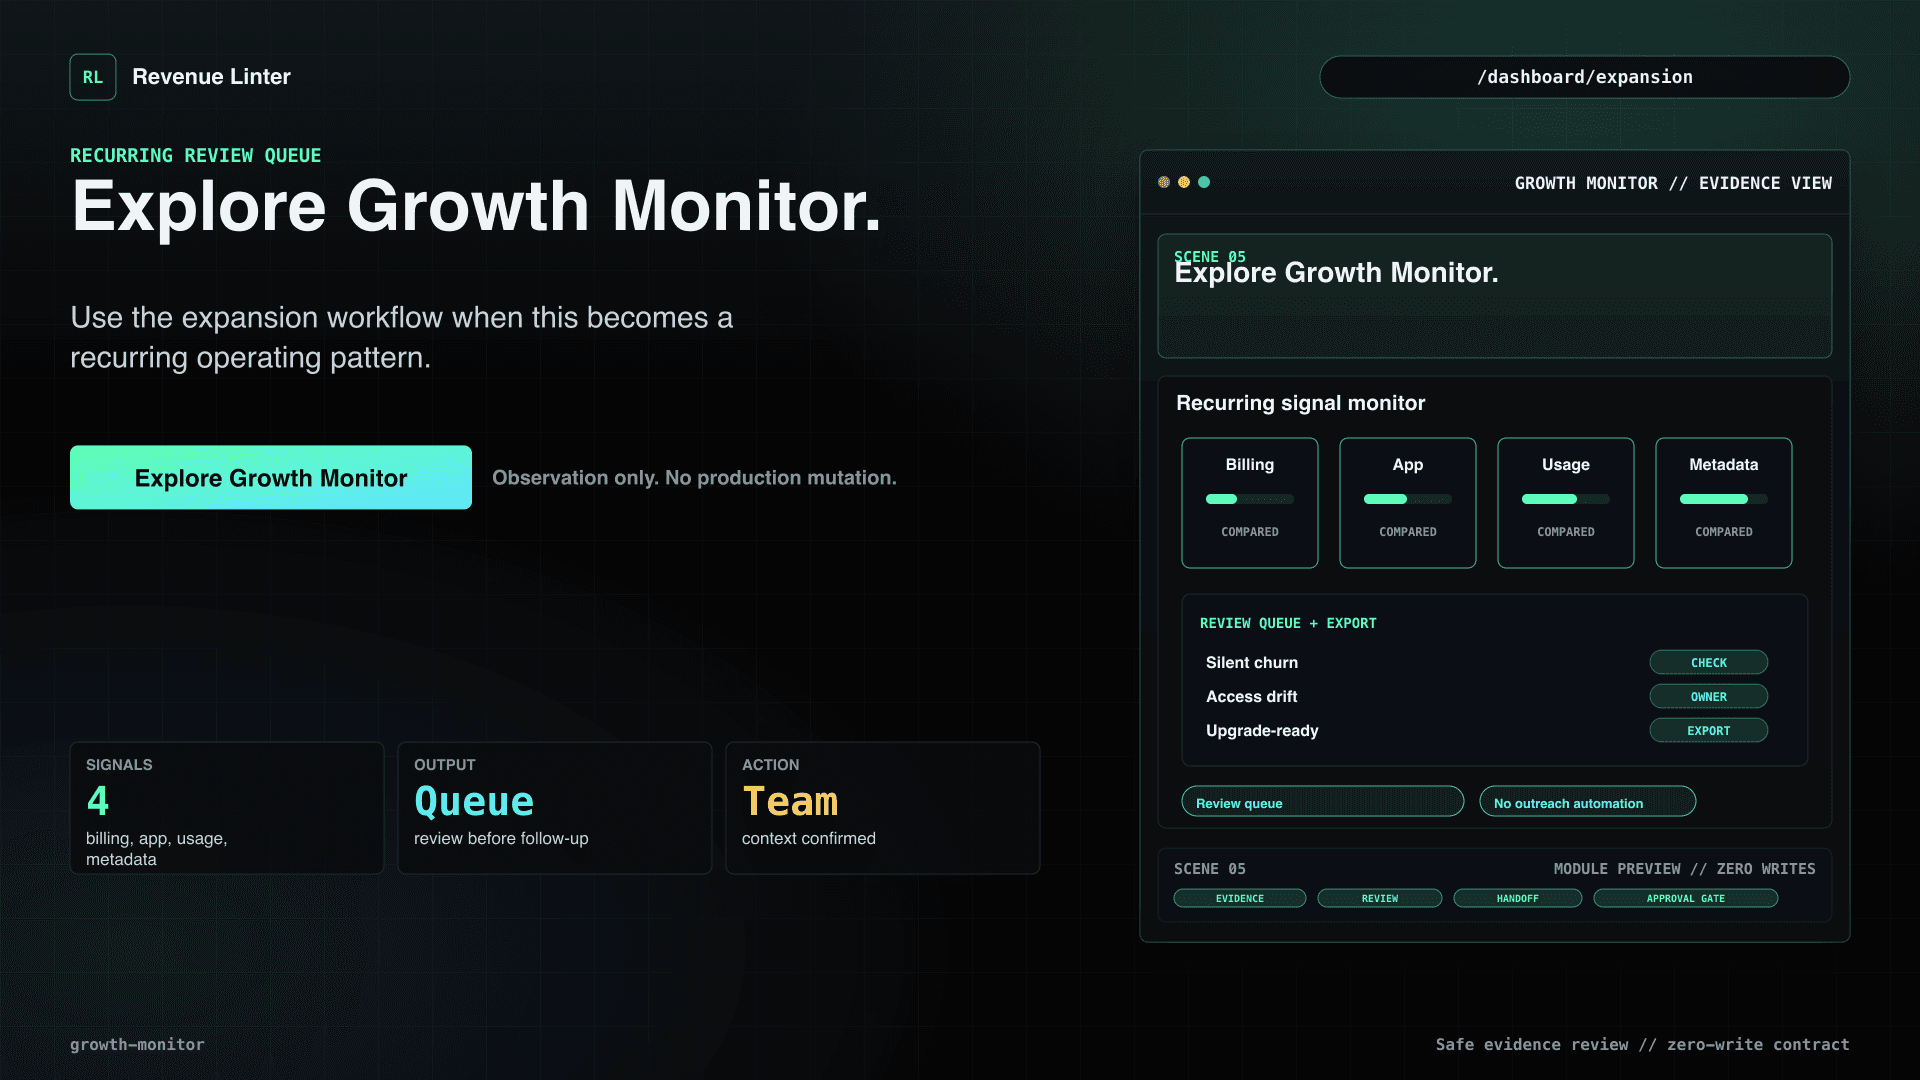This screenshot has width=1920, height=1080.
Task: Select the REVIEW tab pill
Action: (x=1379, y=898)
